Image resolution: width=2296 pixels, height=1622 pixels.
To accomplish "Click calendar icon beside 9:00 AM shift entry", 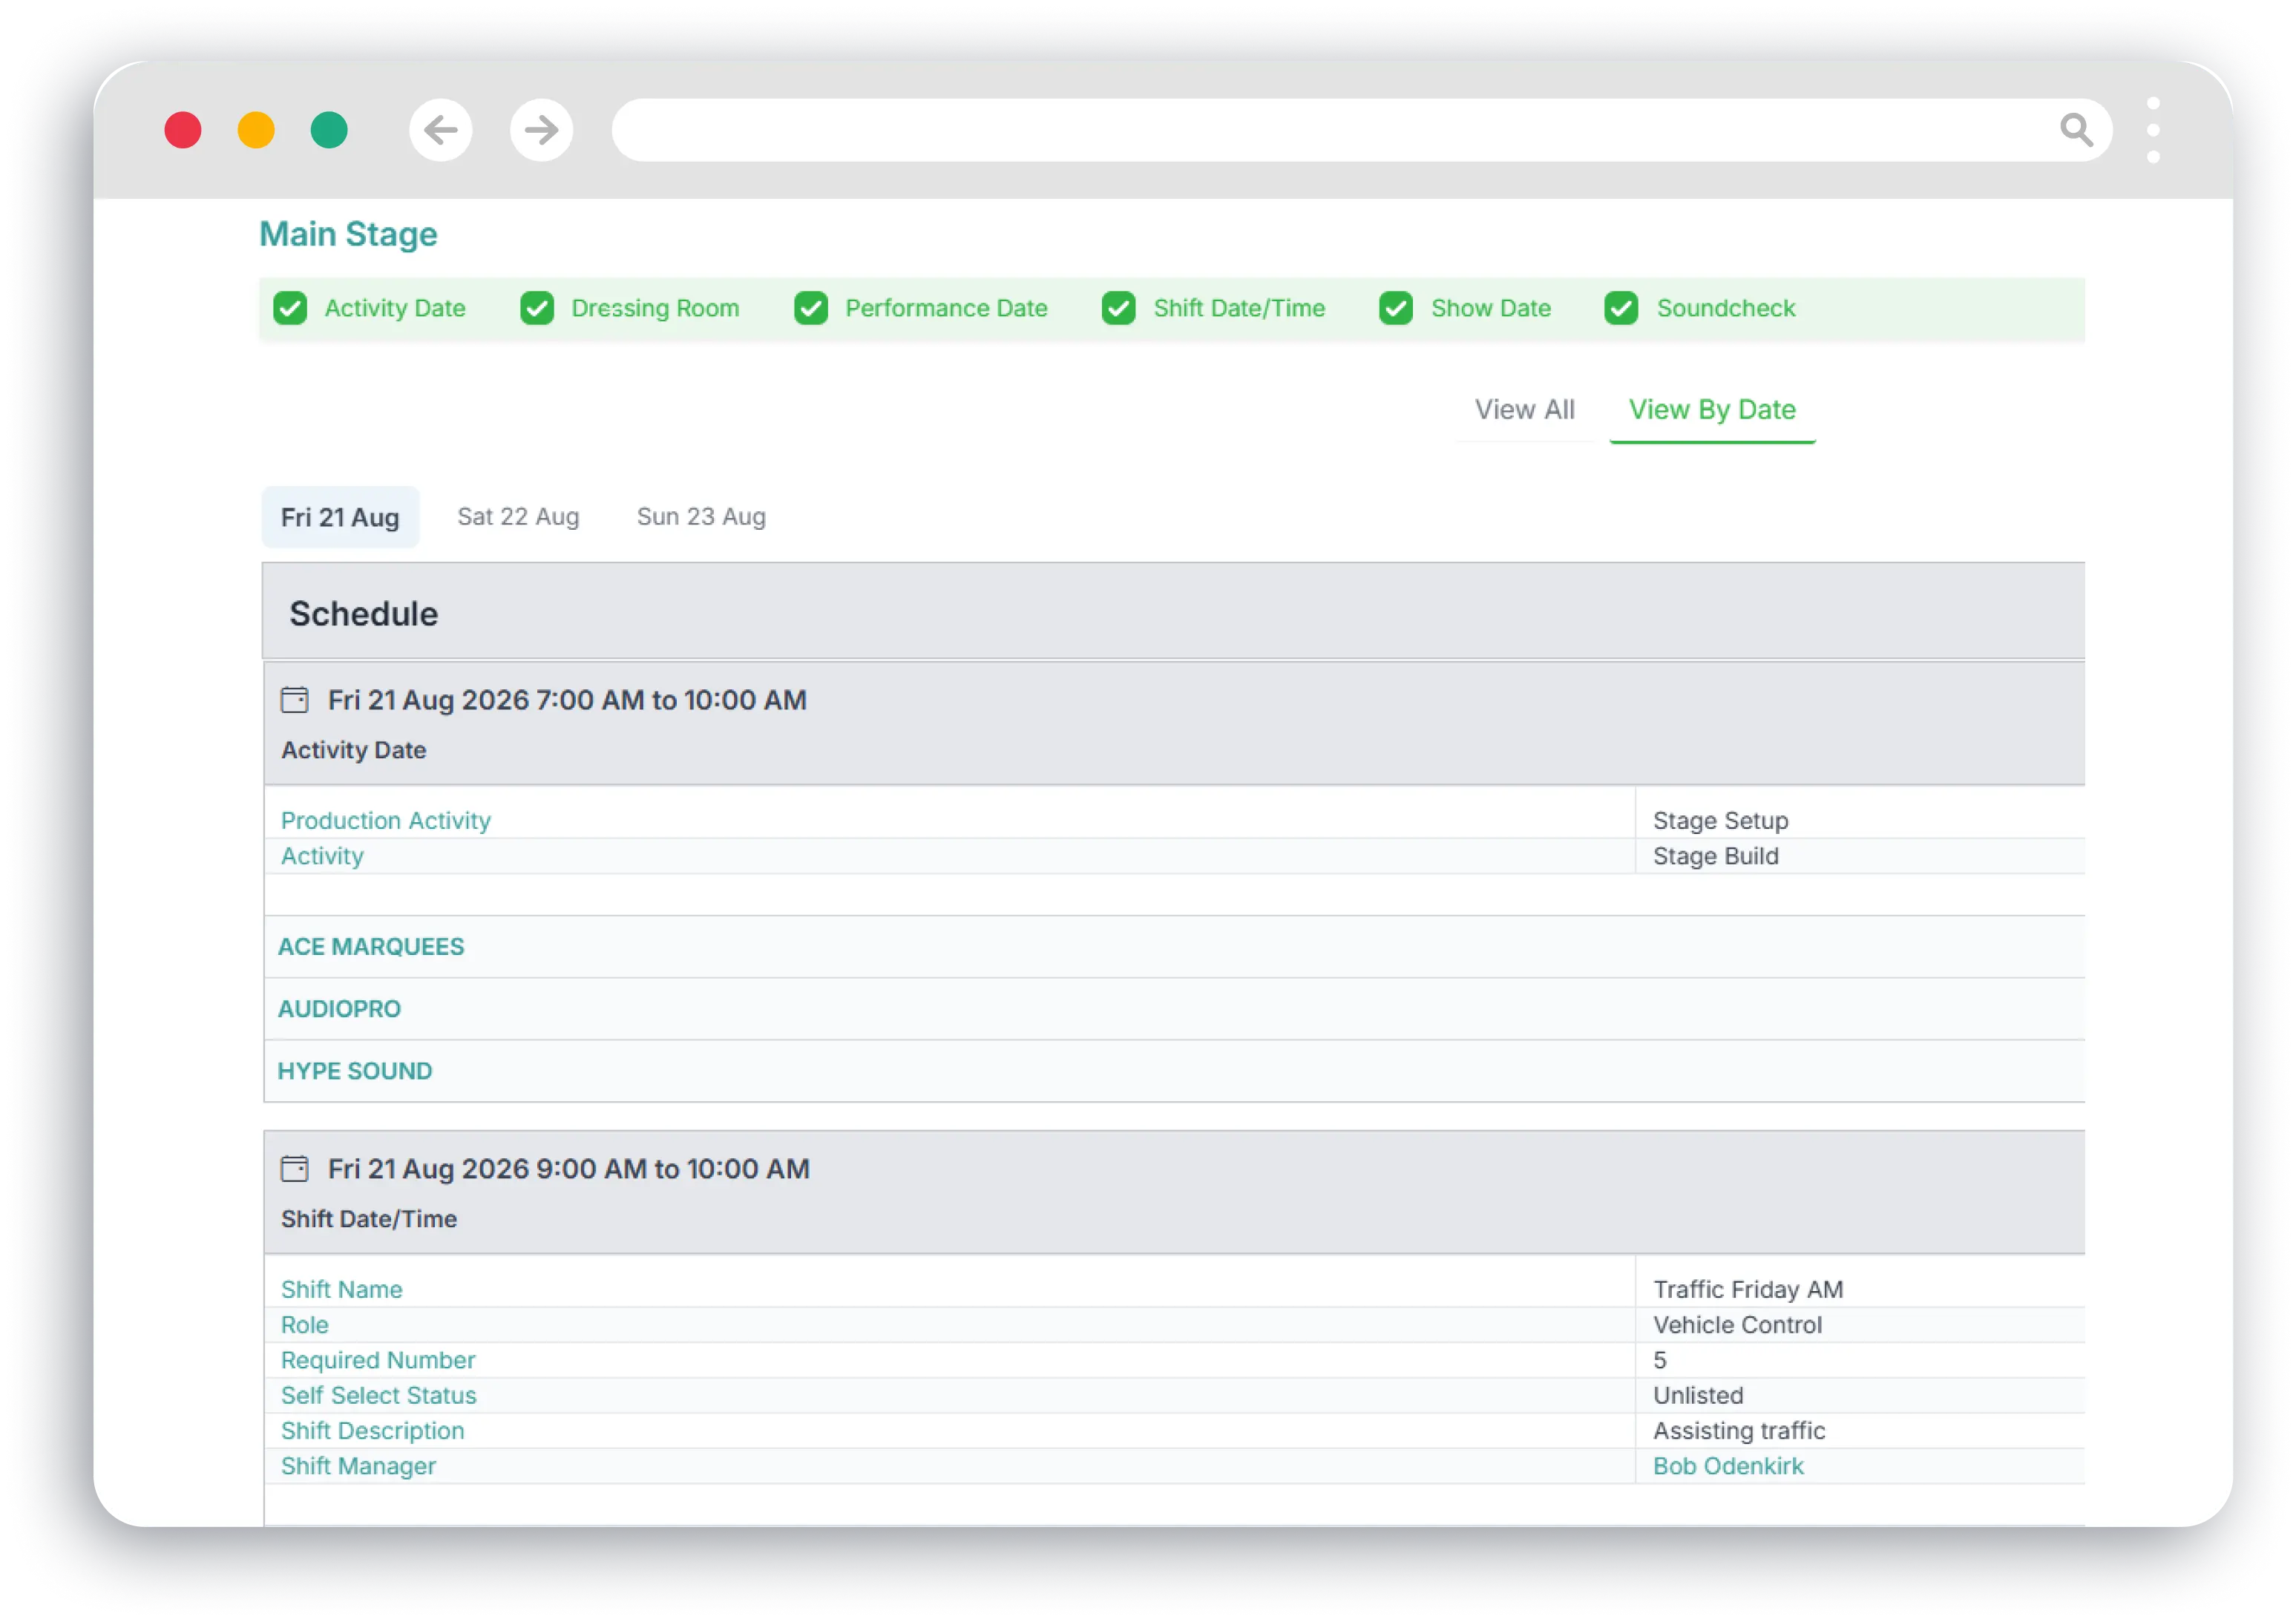I will (x=294, y=1169).
